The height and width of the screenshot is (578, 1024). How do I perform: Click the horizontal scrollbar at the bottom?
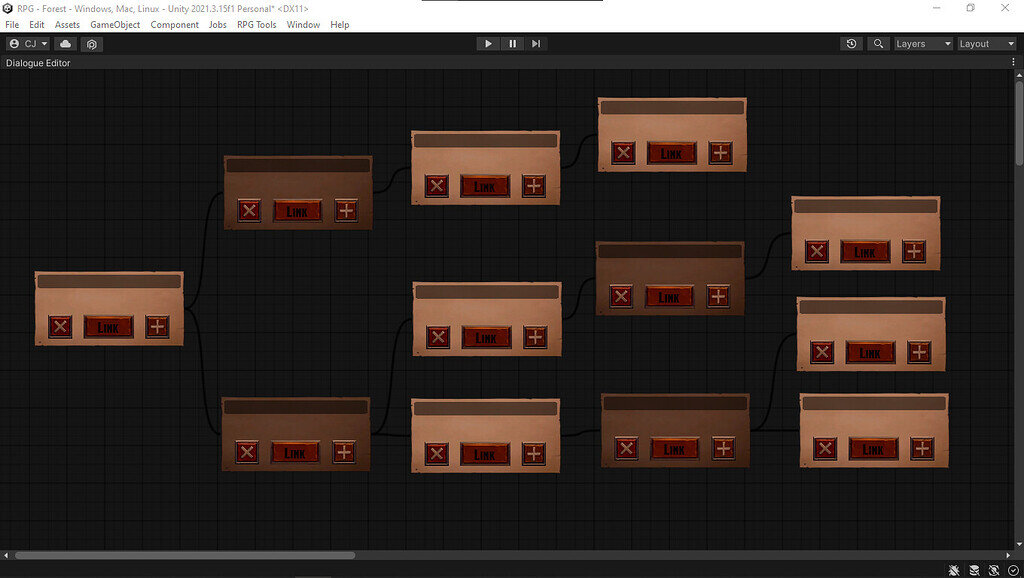pyautogui.click(x=180, y=555)
